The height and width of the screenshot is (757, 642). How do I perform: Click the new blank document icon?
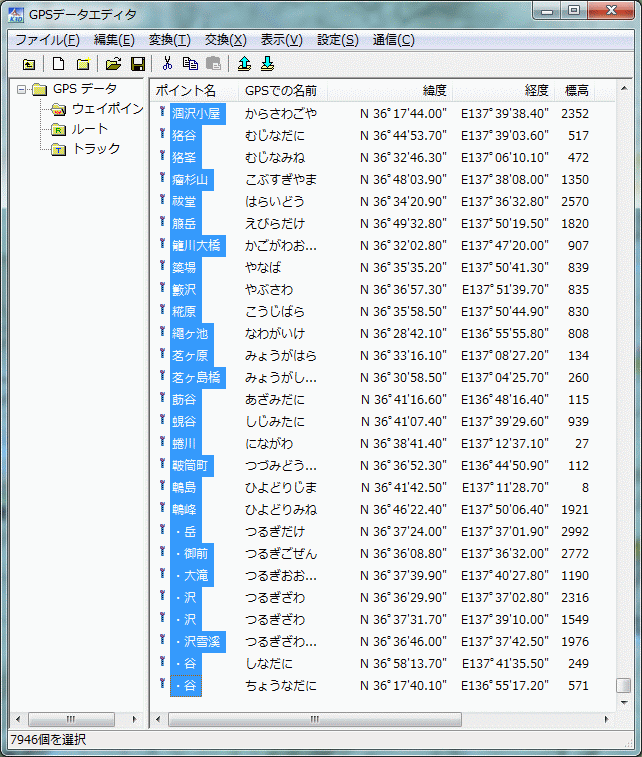(x=59, y=65)
